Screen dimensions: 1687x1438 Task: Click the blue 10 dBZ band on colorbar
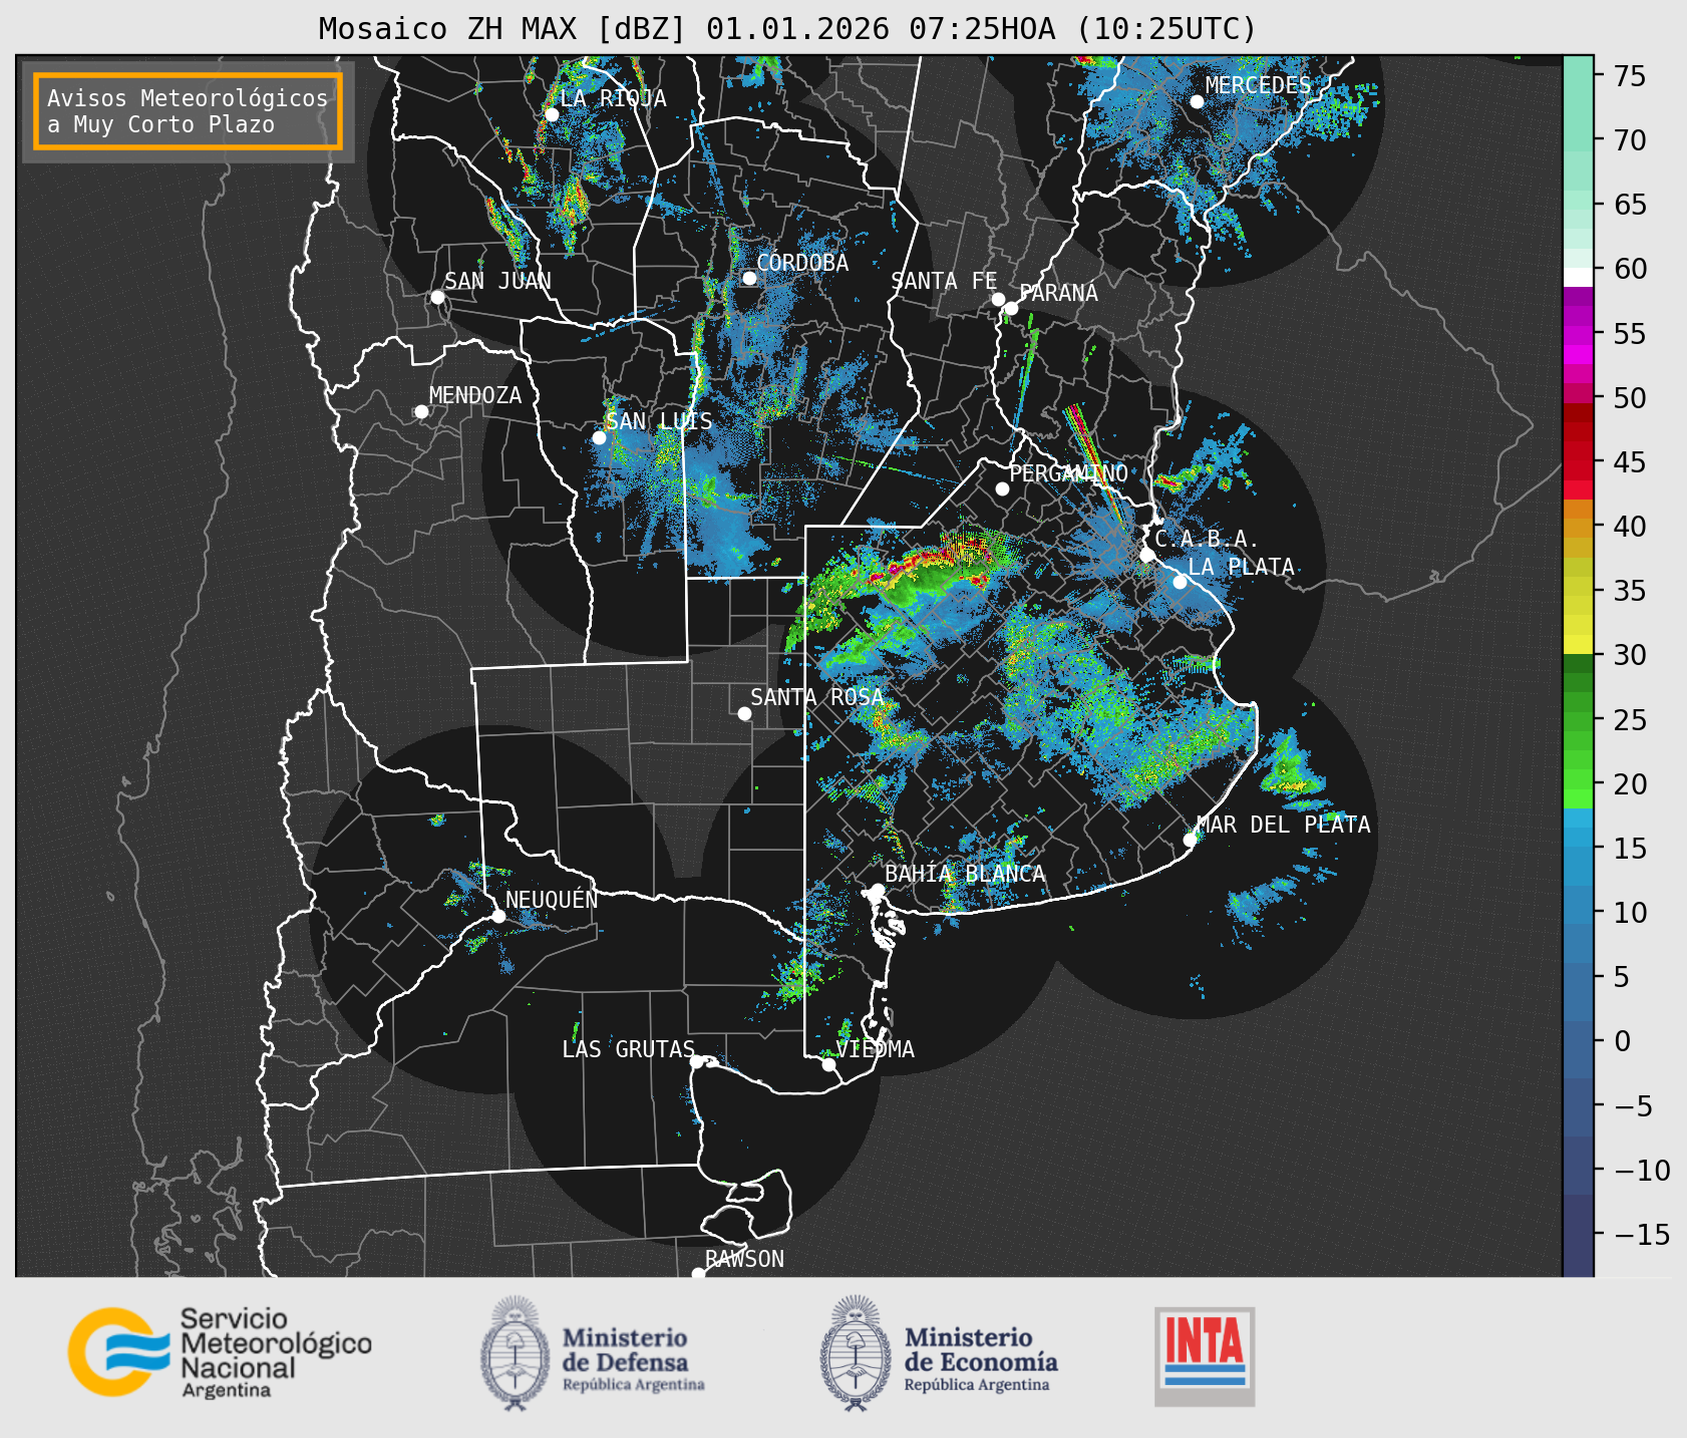[x=1577, y=912]
